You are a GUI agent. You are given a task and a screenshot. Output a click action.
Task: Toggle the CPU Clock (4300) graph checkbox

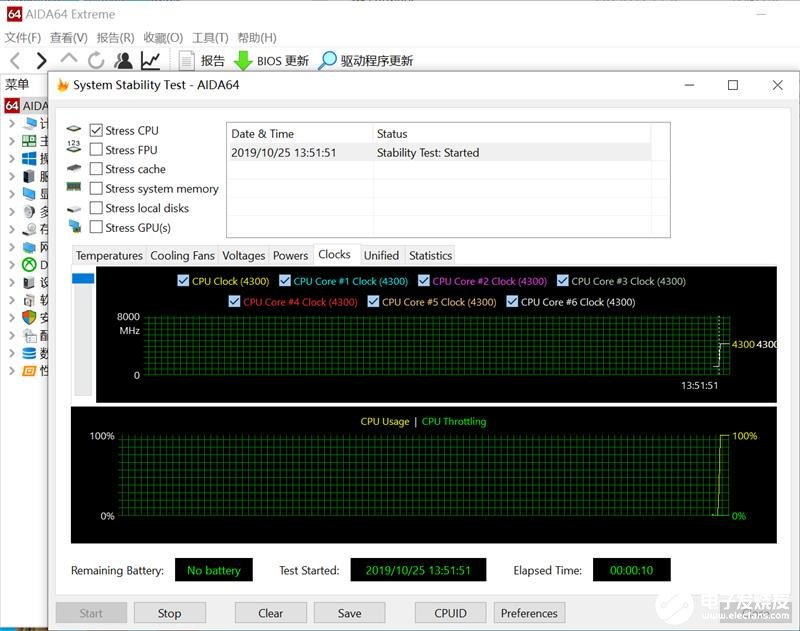pyautogui.click(x=183, y=281)
